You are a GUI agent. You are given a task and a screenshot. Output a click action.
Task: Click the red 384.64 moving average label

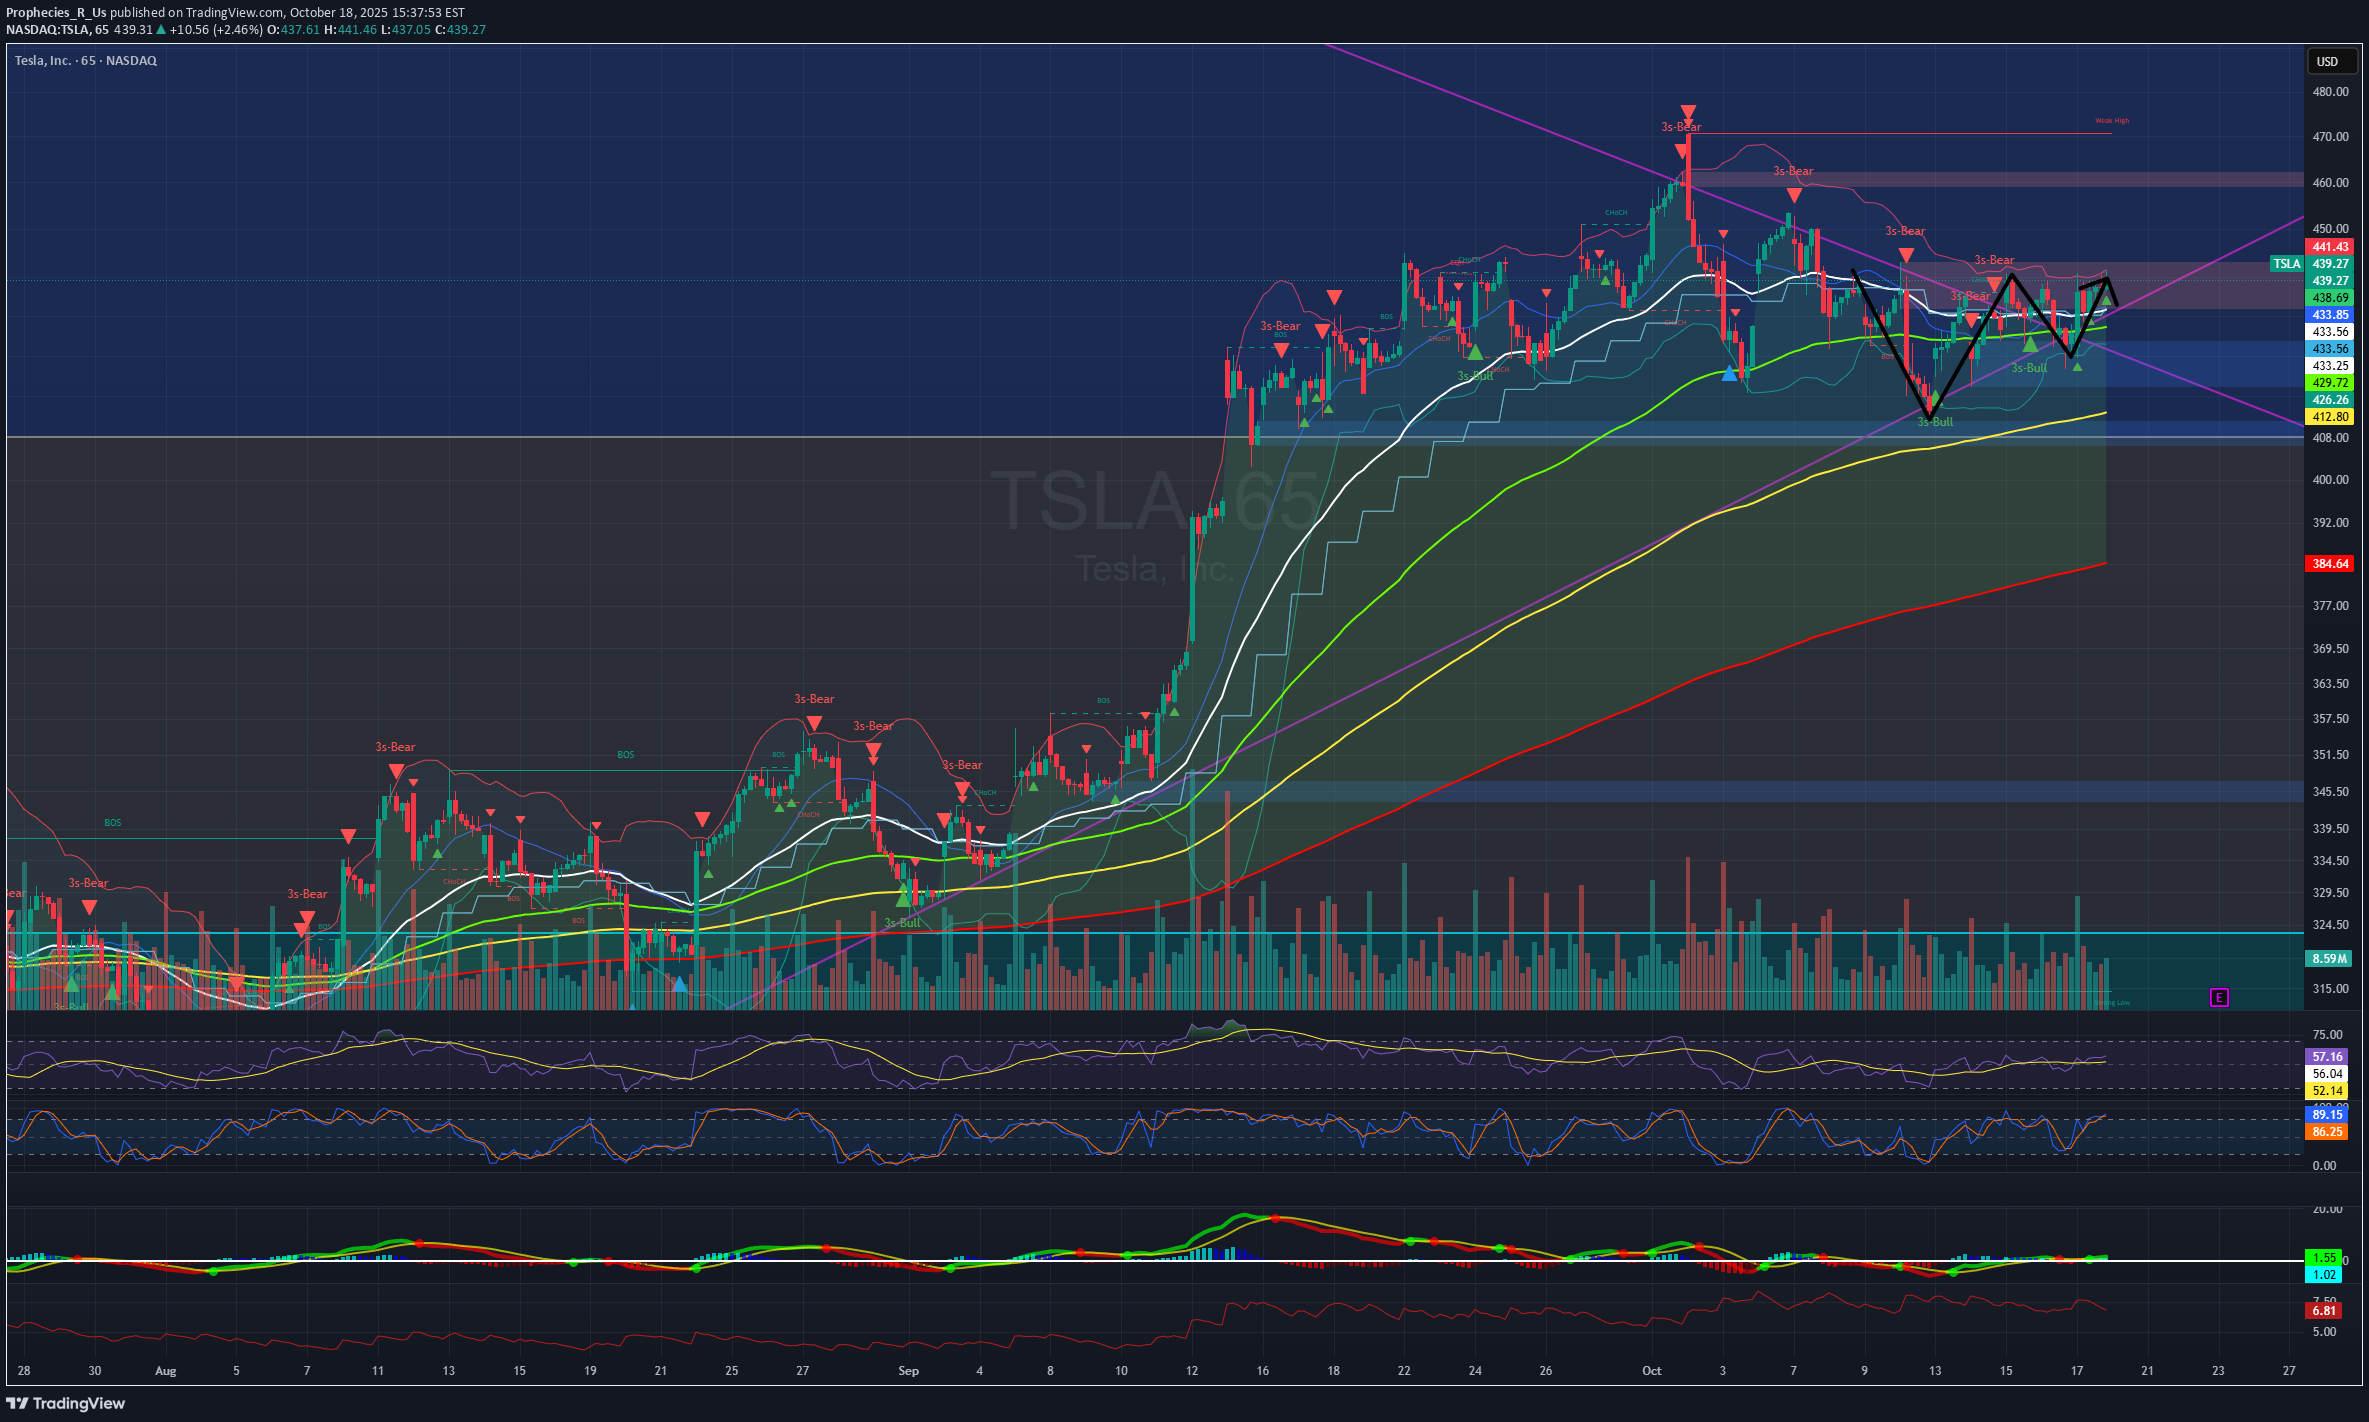(2329, 564)
